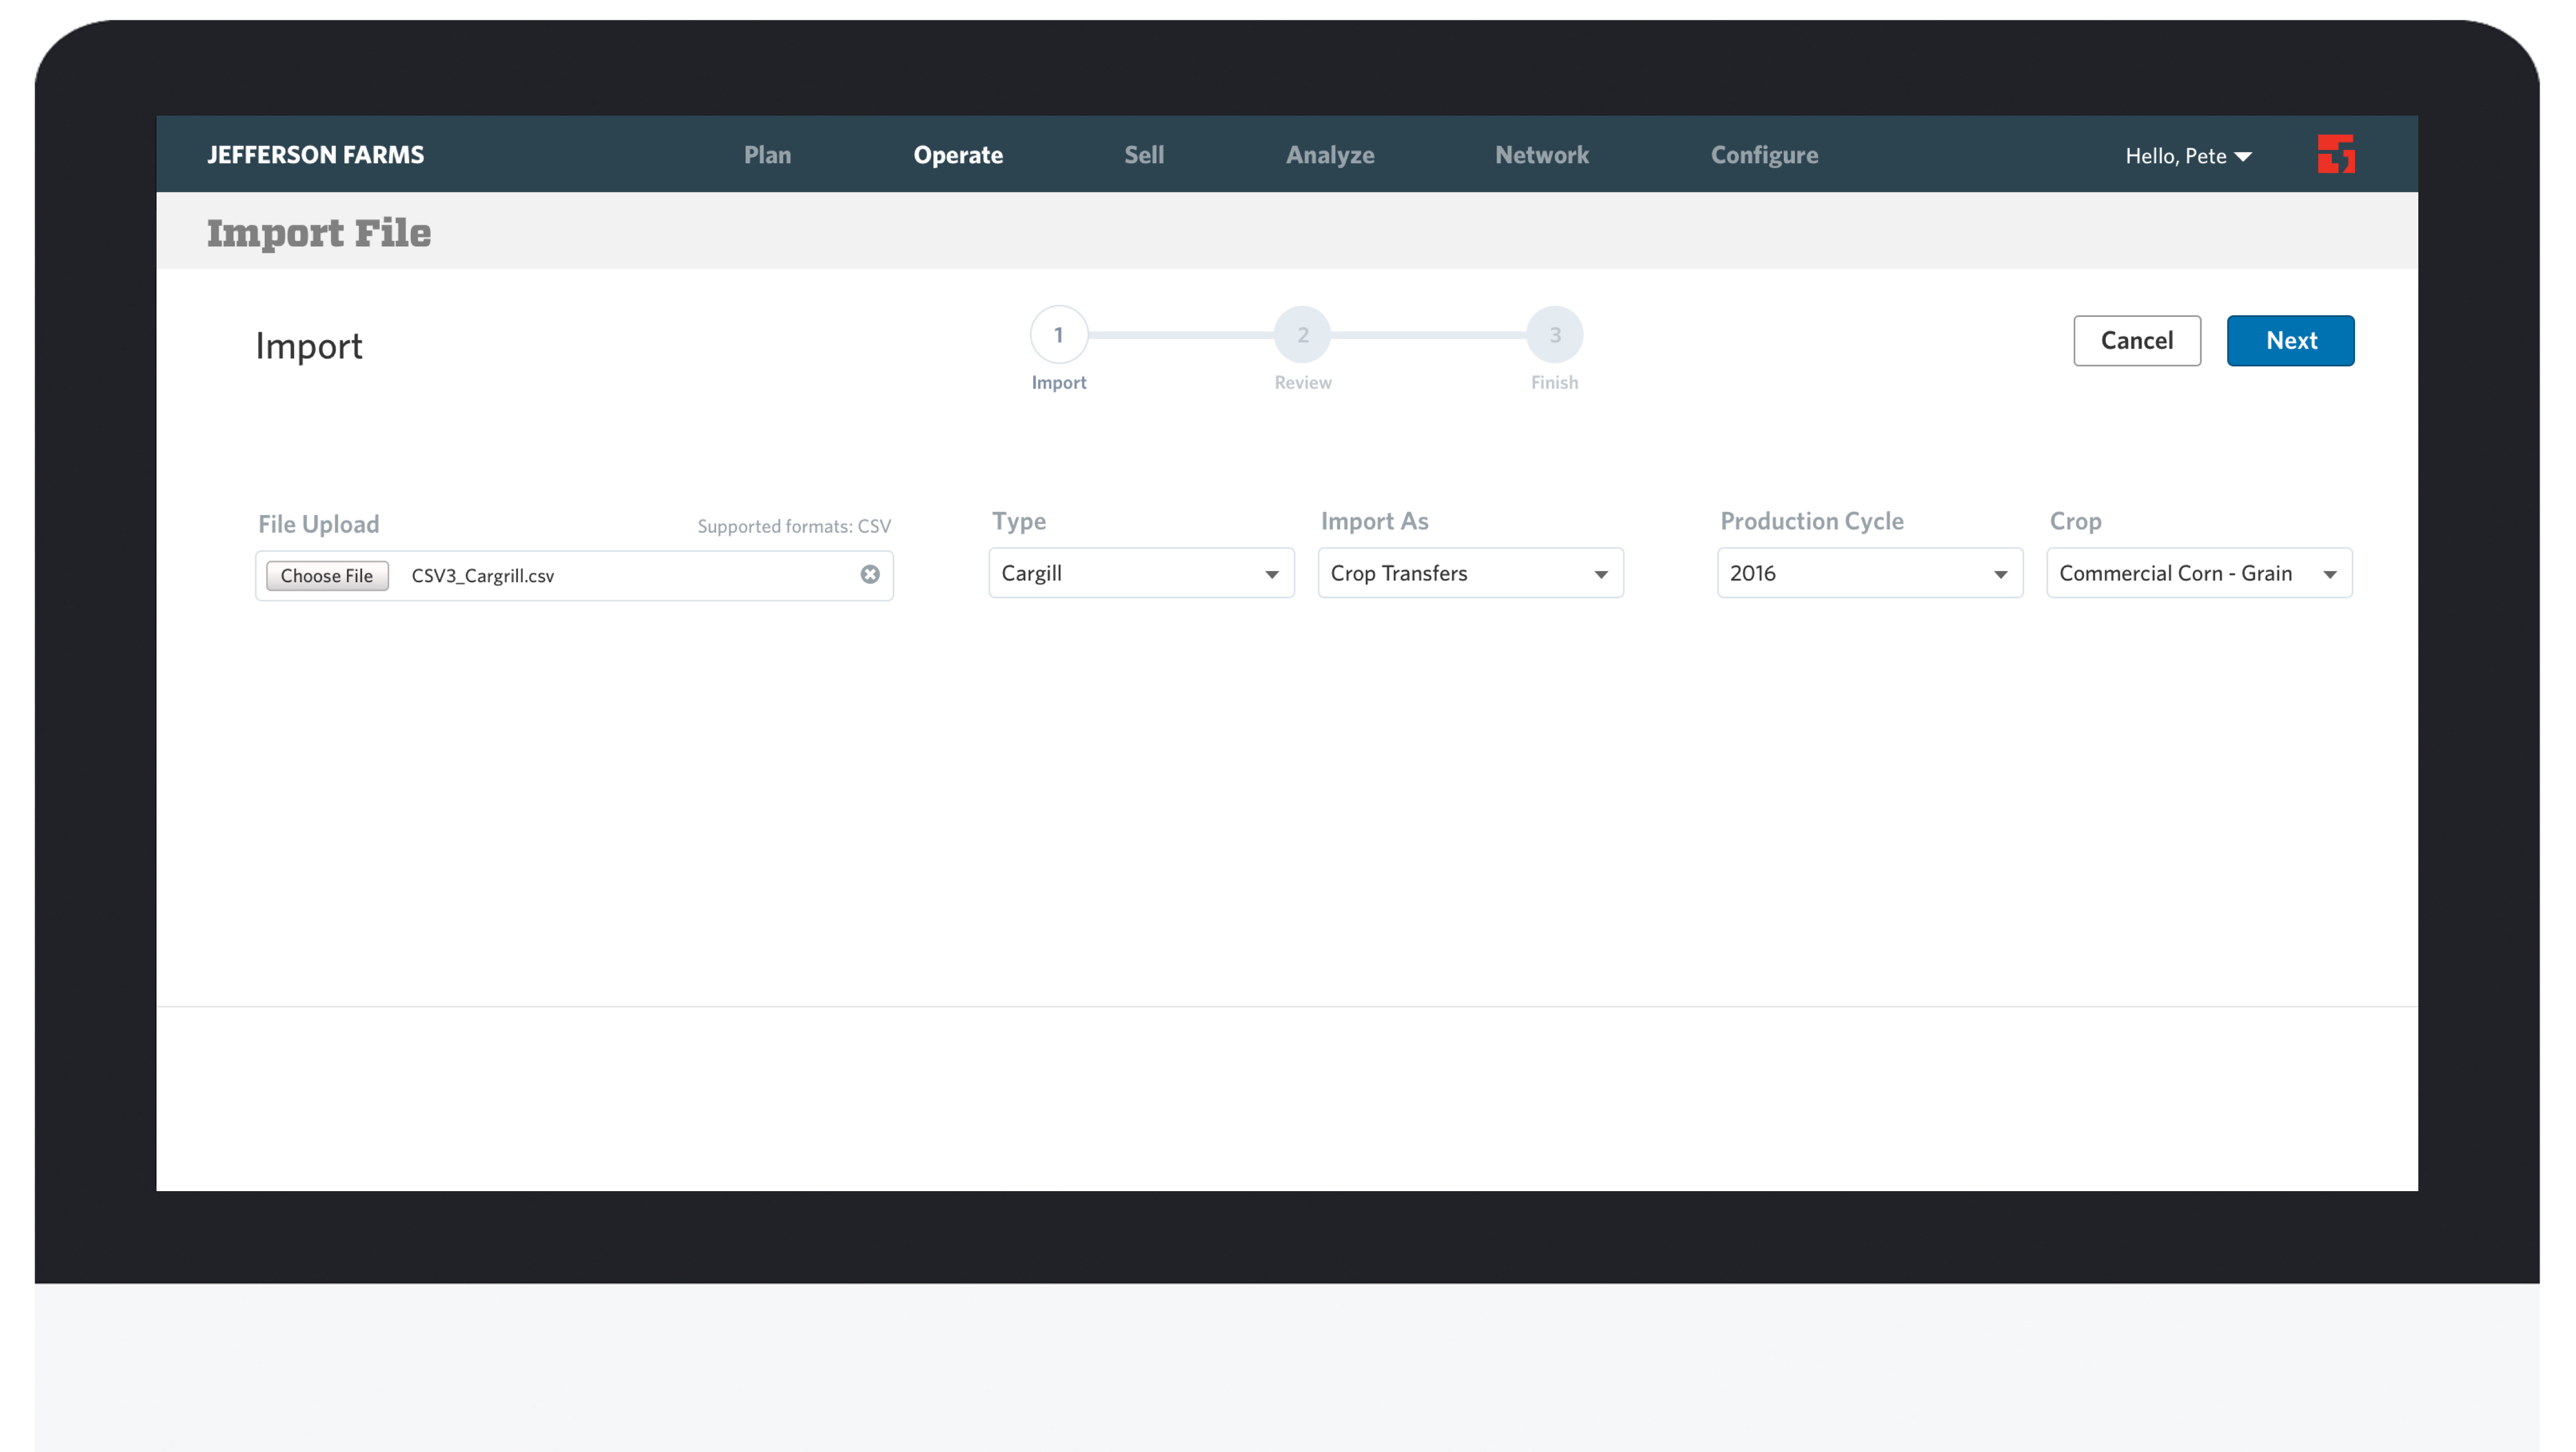Screen dimensions: 2576x1452
Task: Expand the Crop Commercial Corn - Grain dropdown
Action: pyautogui.click(x=2199, y=573)
